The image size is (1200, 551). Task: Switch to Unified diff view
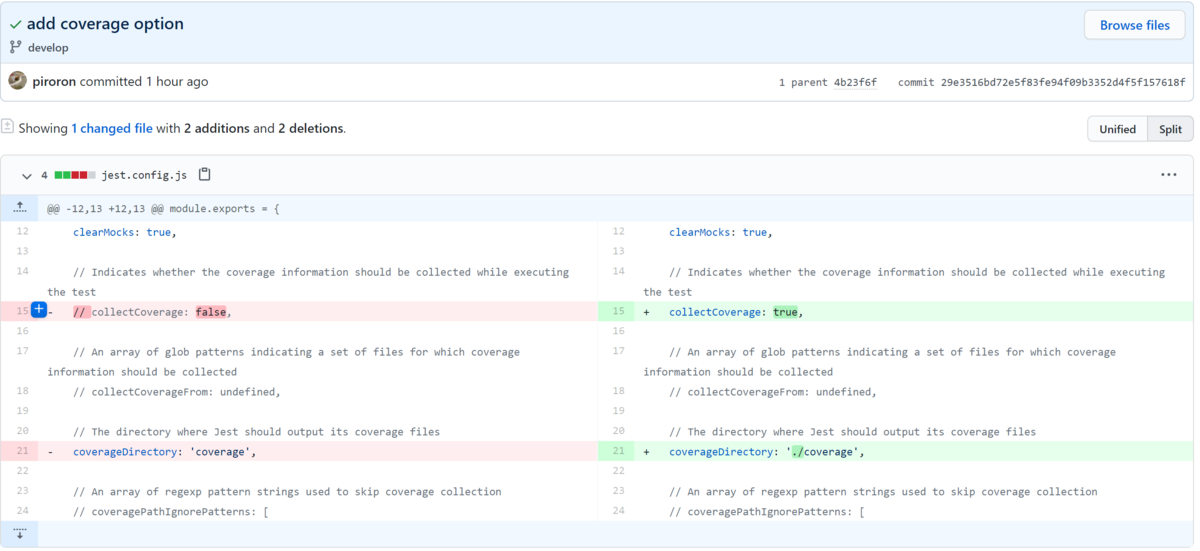(1117, 129)
